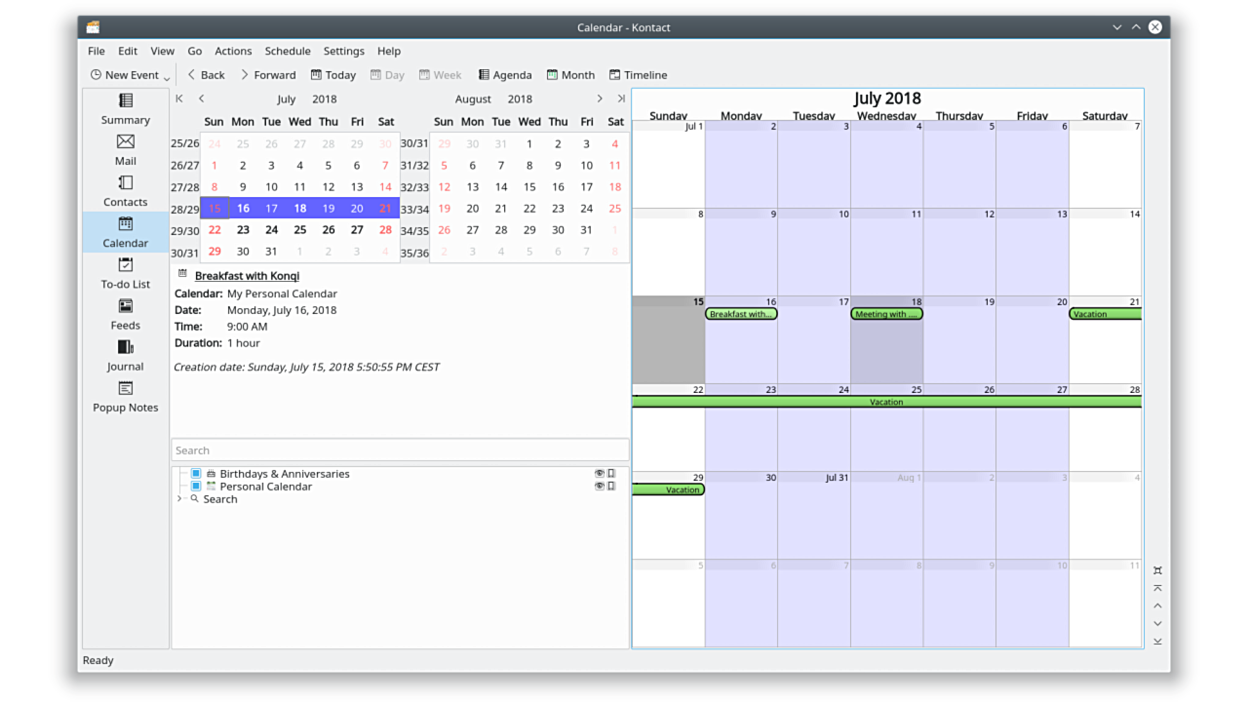Viewport: 1248px width, 702px height.
Task: Open the Schedule menu
Action: tap(287, 51)
